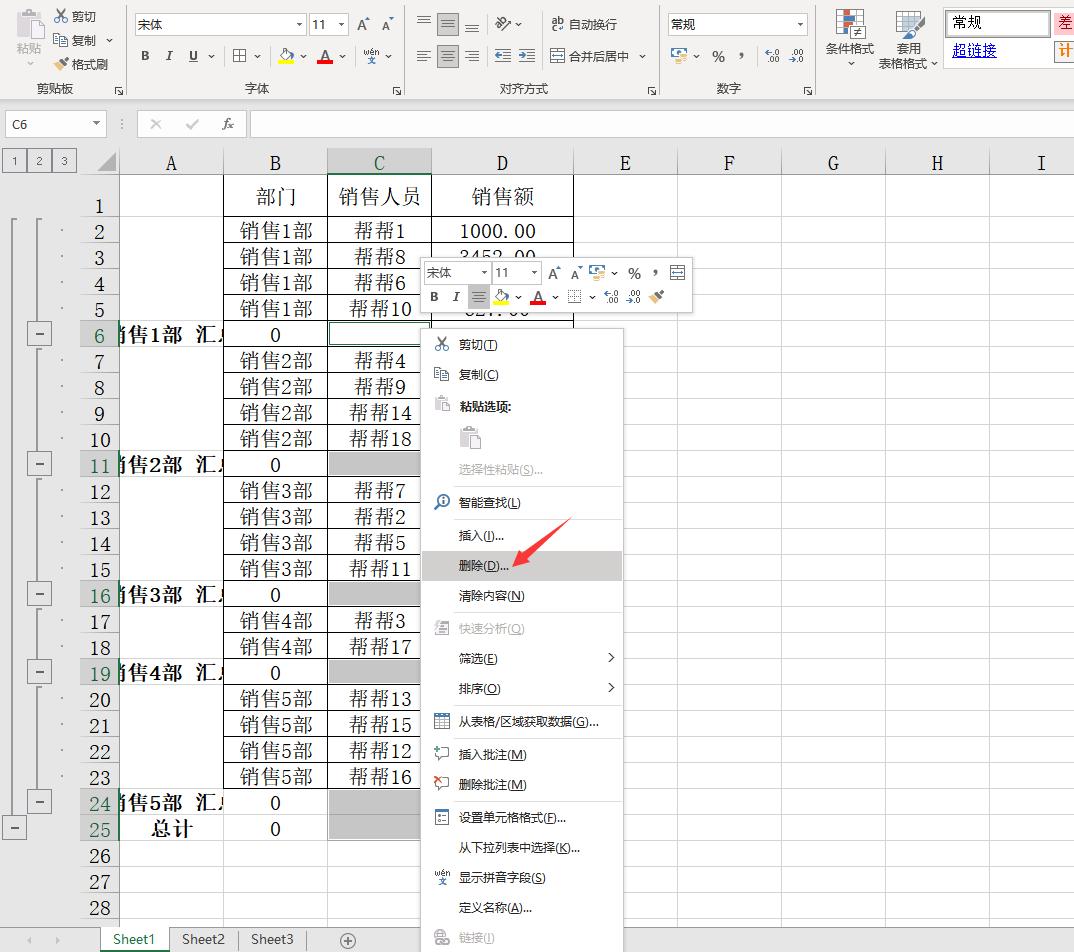Click the 超链接 cell style link
This screenshot has height=952, width=1074.
[974, 50]
